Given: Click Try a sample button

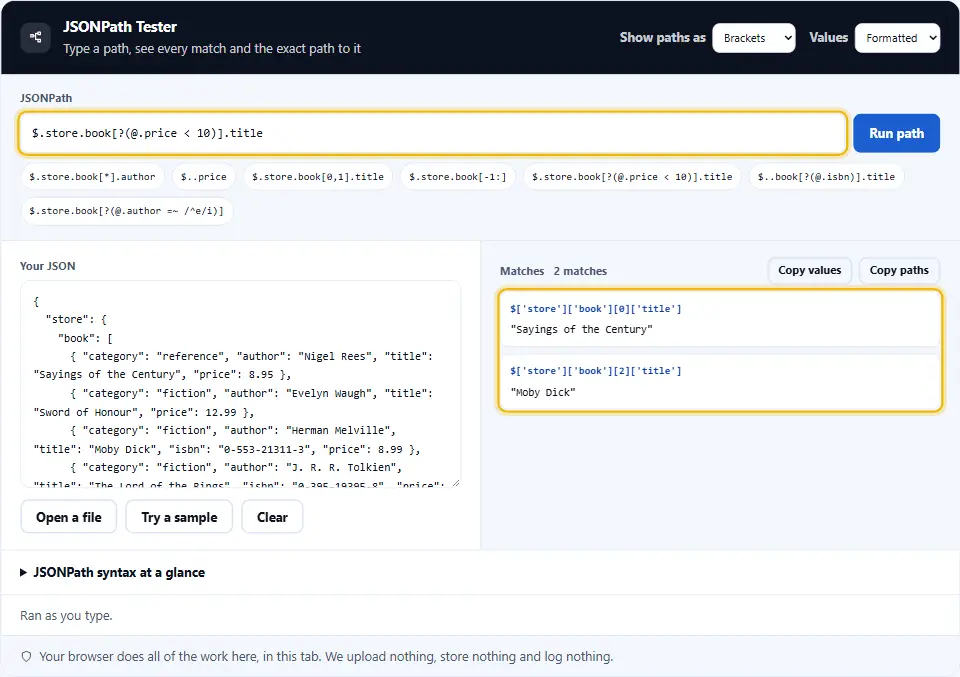Looking at the screenshot, I should (x=179, y=517).
